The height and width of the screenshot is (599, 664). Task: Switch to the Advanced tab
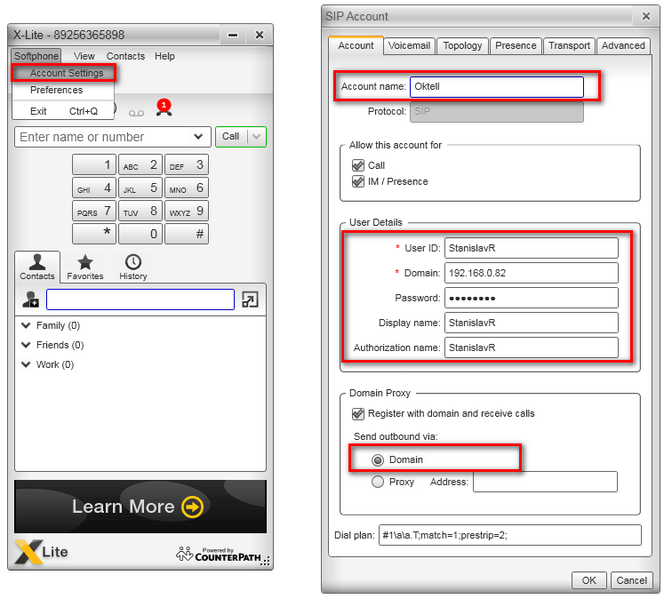click(623, 46)
